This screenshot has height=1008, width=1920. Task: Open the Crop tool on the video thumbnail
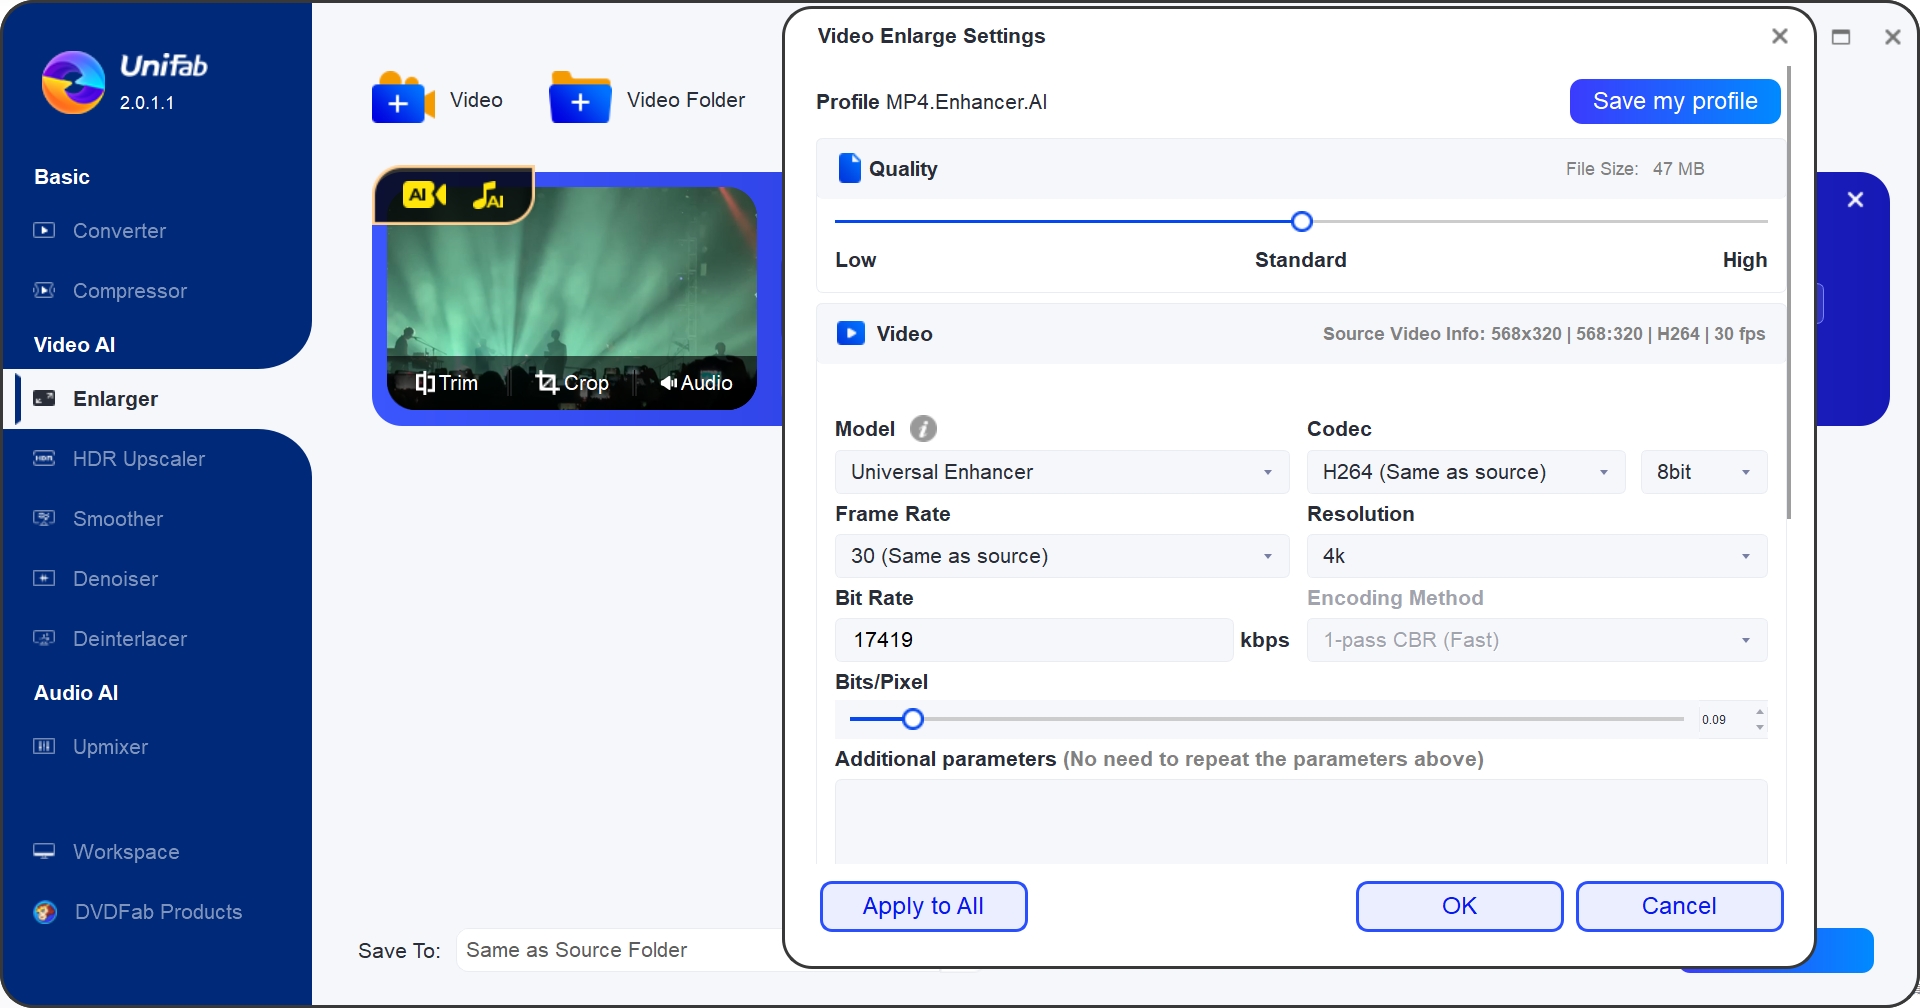click(x=572, y=382)
